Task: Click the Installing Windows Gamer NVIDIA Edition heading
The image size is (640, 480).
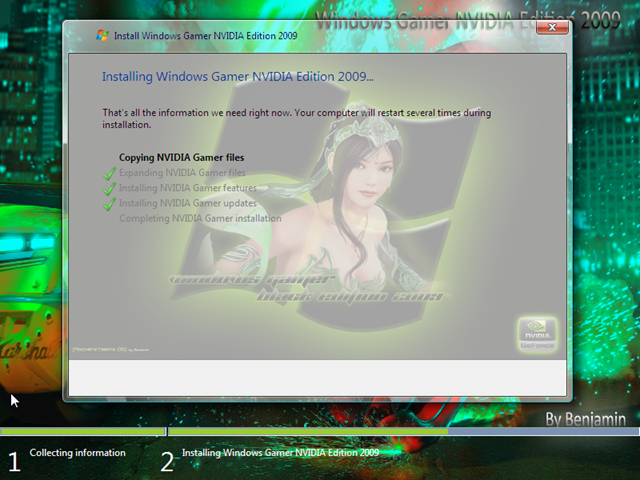Action: point(238,77)
